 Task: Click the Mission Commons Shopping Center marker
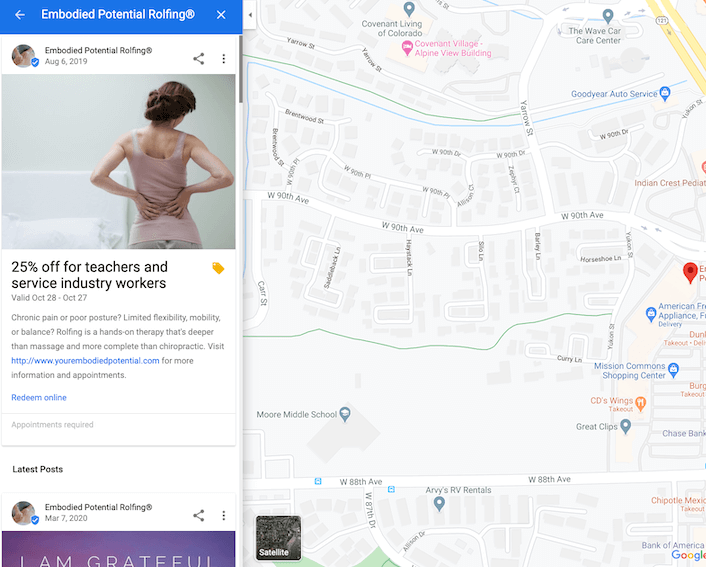click(673, 370)
